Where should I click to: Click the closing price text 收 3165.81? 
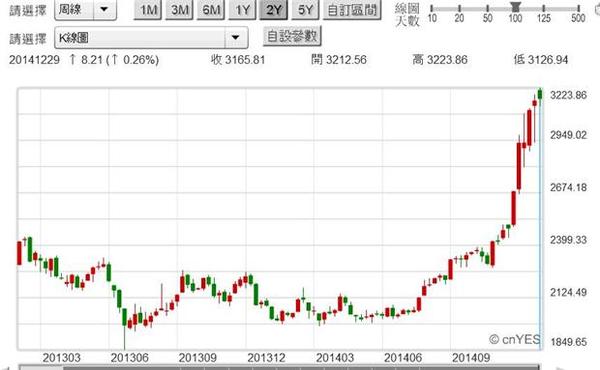pos(238,60)
